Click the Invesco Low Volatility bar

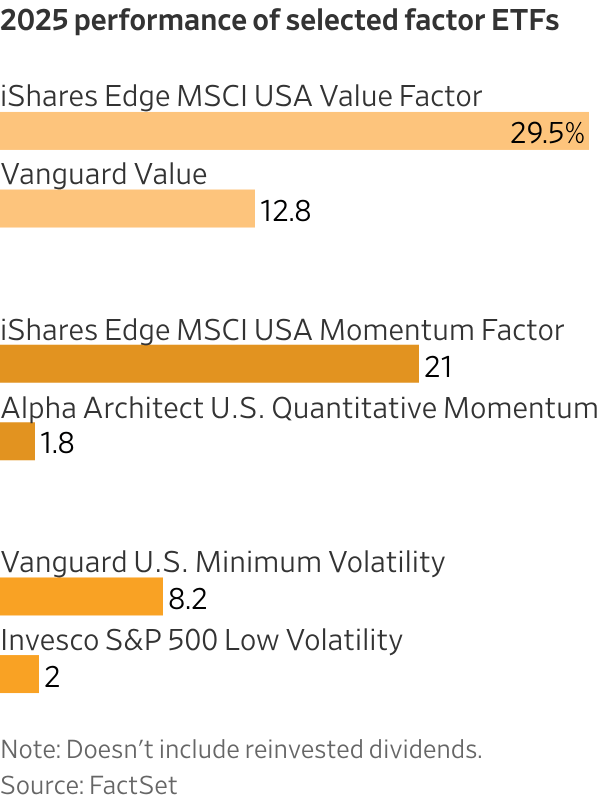click(x=19, y=675)
